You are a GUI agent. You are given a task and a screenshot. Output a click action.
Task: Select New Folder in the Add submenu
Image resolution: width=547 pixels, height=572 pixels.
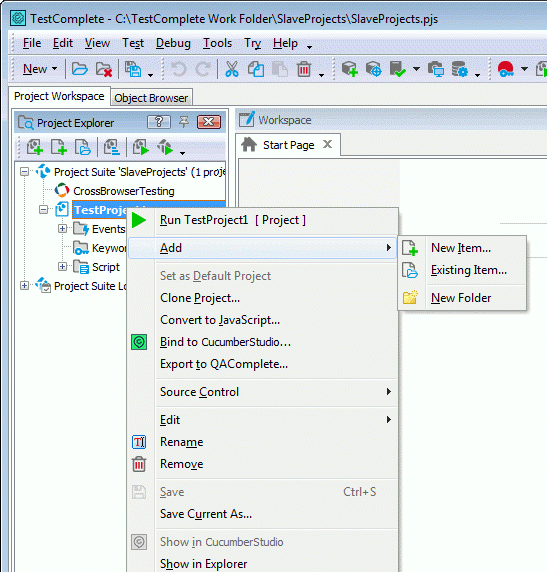click(x=462, y=298)
